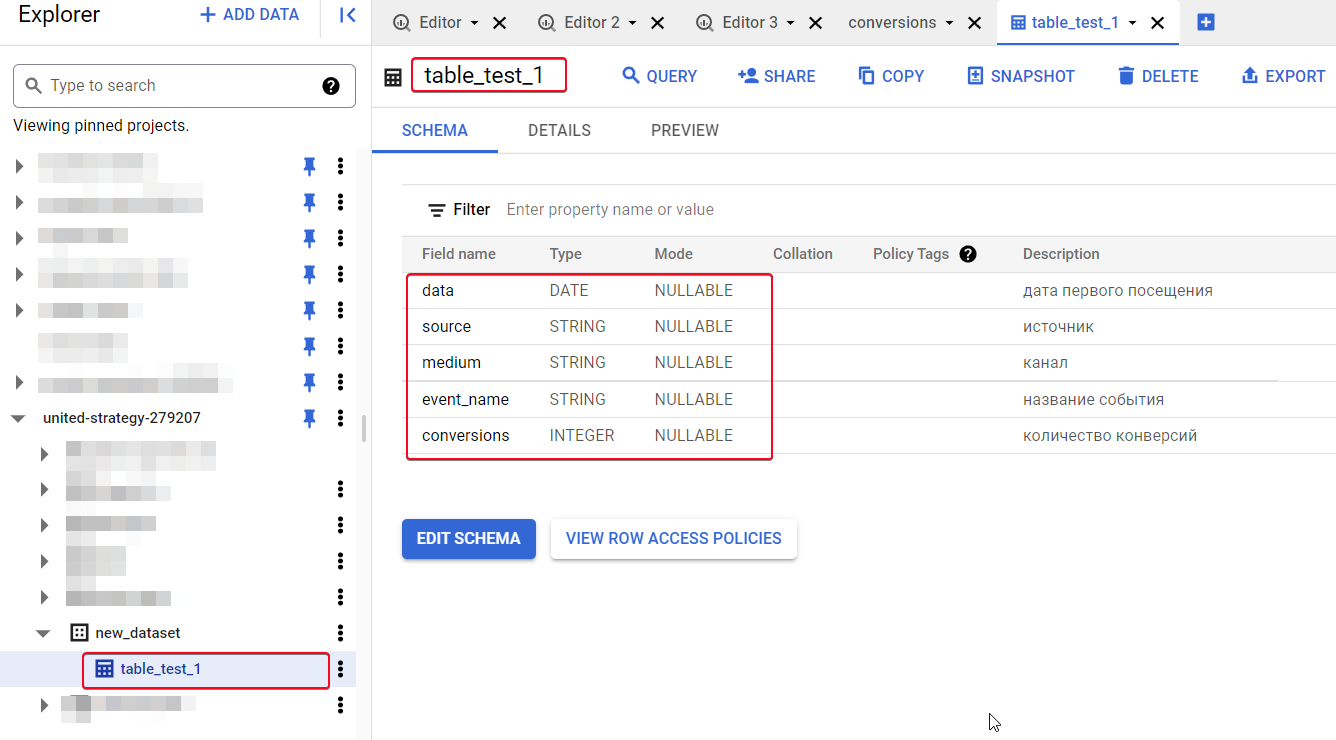1336x740 pixels.
Task: Click the DELETE button
Action: tap(1157, 76)
